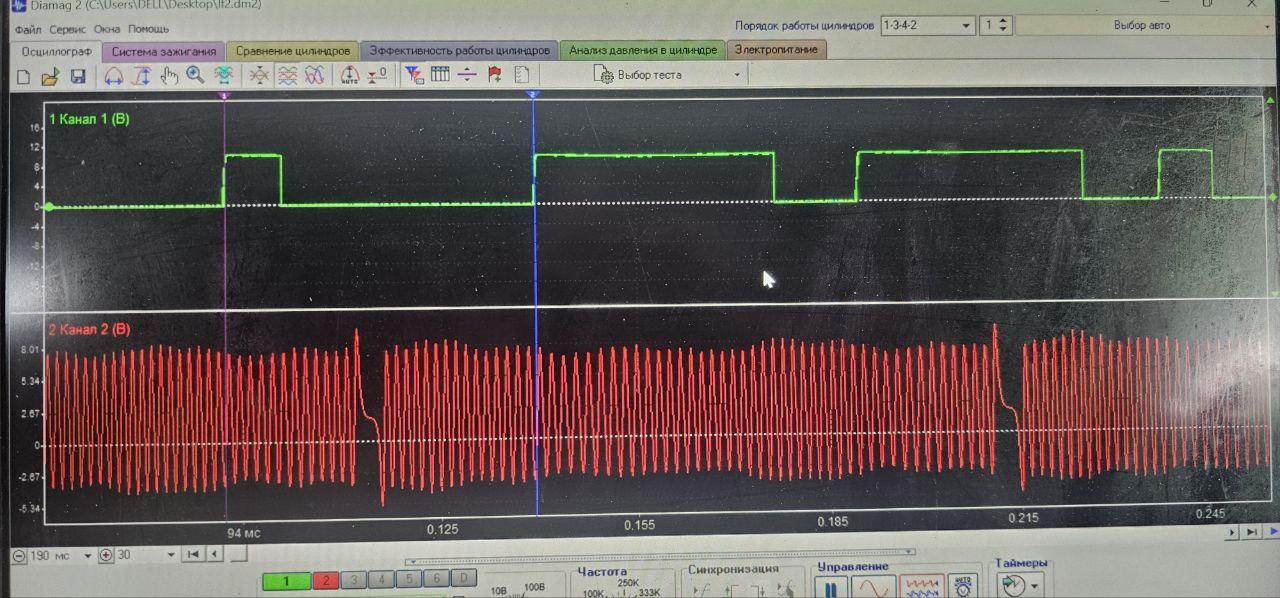Select the hand pan tool
Screen dimensions: 1280x598
point(169,75)
